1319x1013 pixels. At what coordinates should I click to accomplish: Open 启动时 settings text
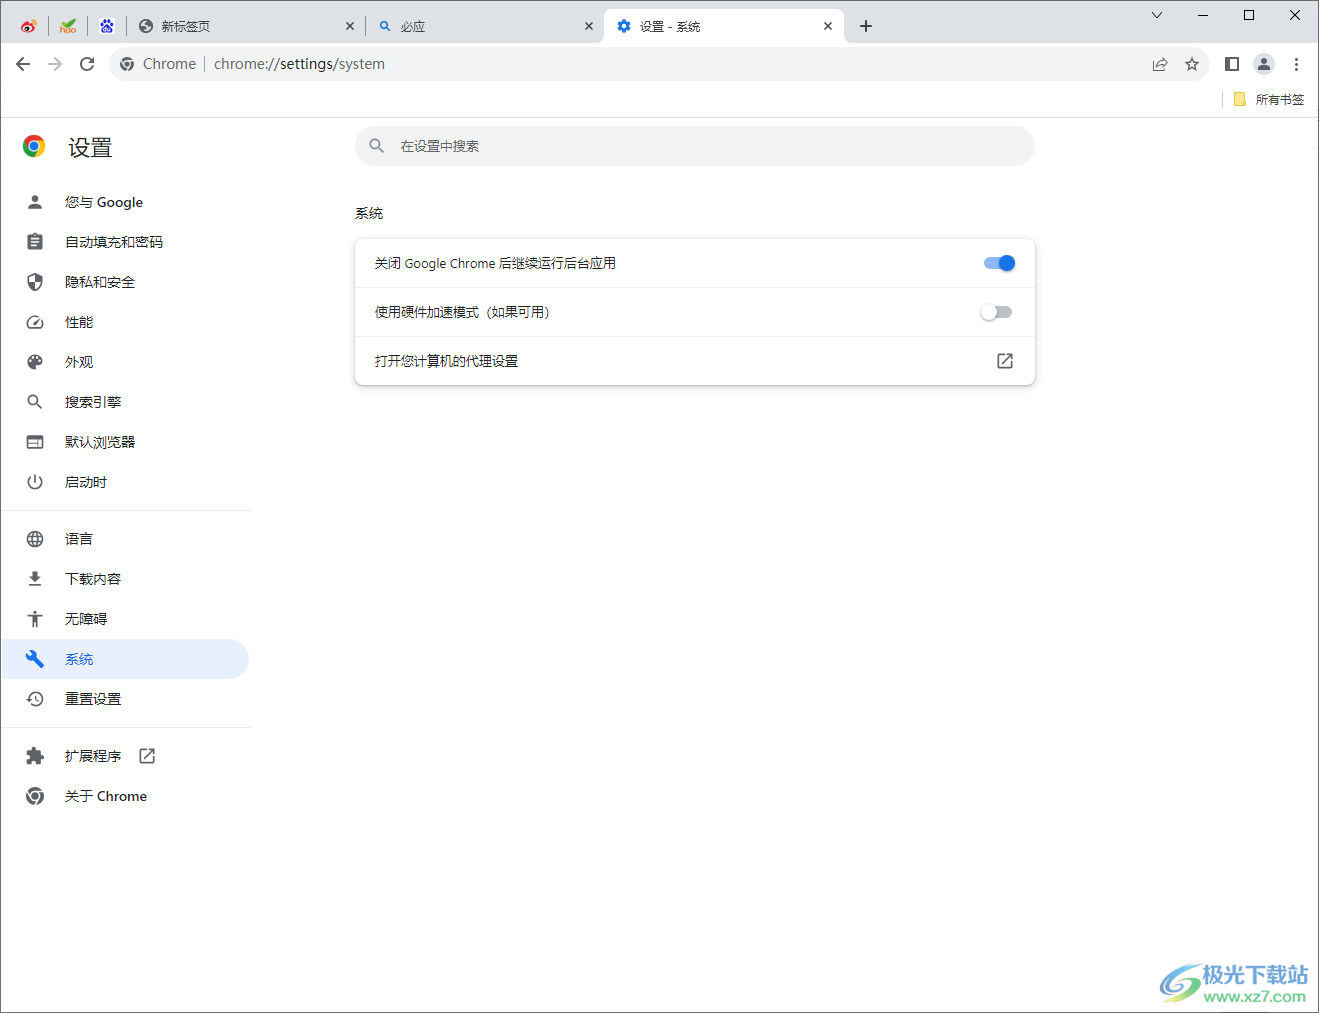point(86,482)
